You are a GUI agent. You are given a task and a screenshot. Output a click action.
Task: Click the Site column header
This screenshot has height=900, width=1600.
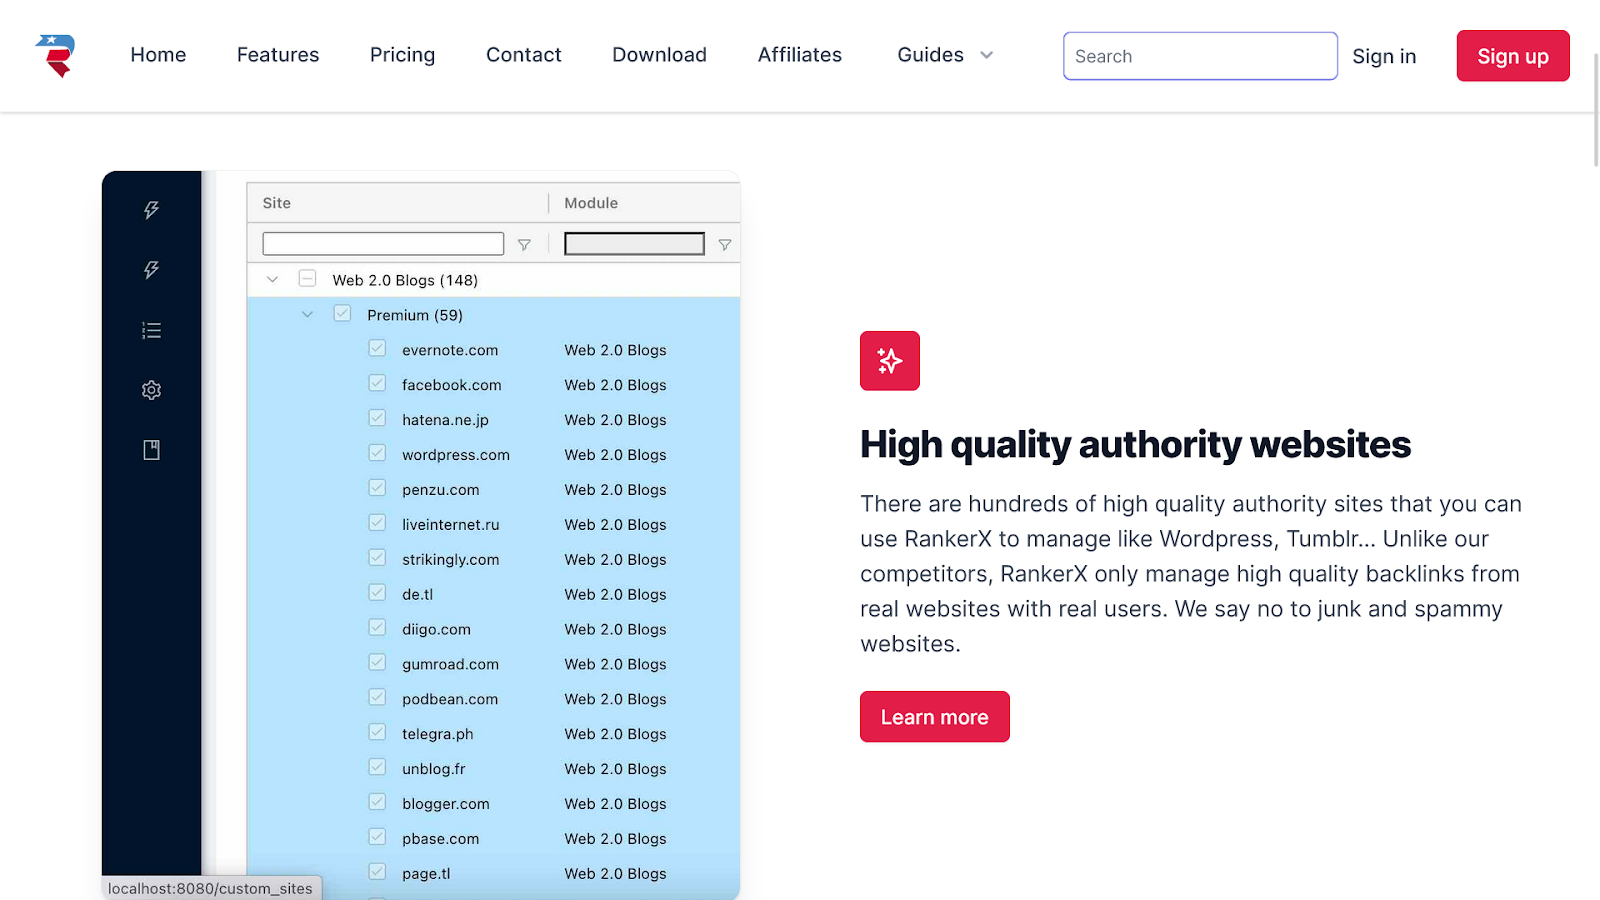pyautogui.click(x=277, y=203)
